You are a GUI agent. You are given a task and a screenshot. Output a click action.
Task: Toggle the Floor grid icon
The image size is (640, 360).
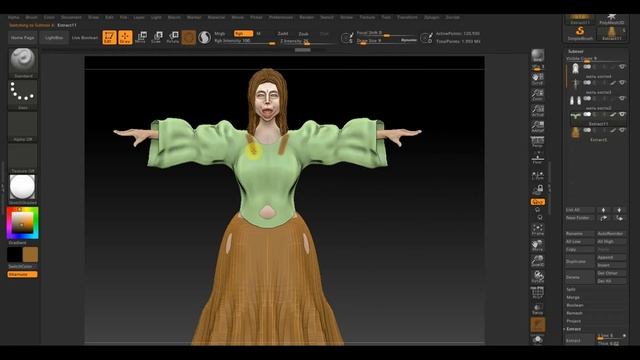tap(538, 158)
